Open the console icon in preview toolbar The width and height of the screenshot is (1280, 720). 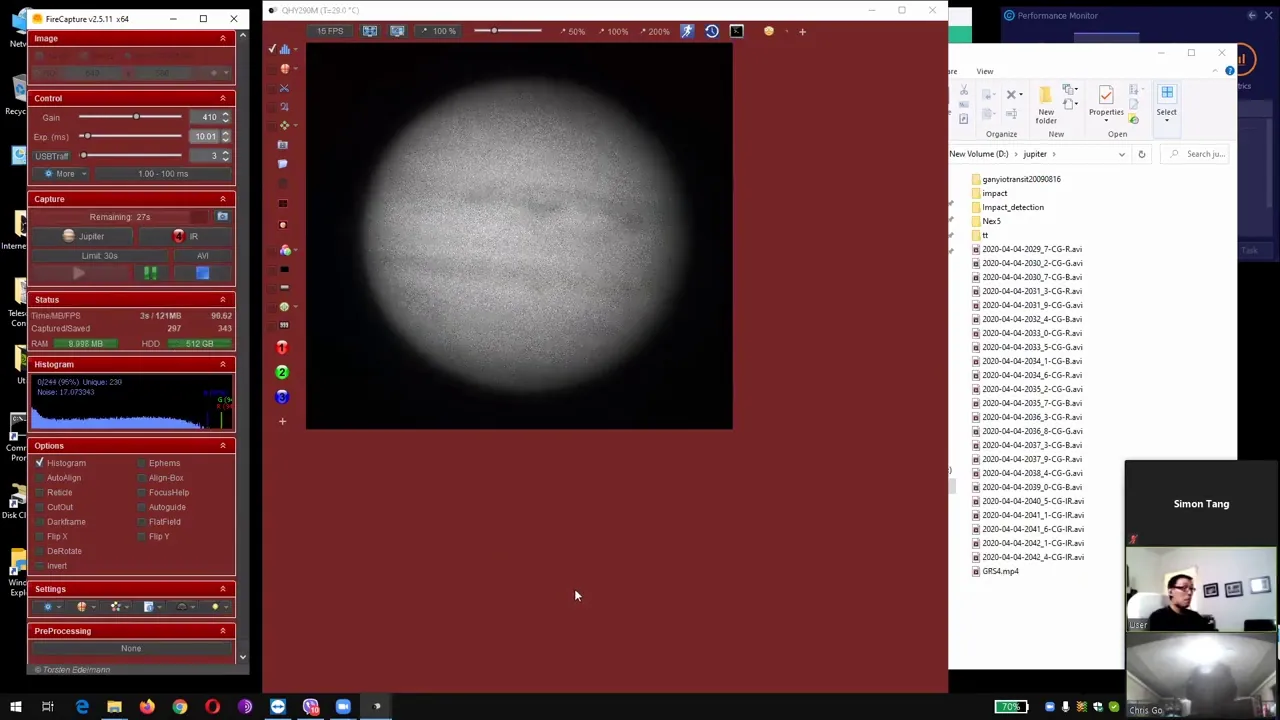pos(737,31)
